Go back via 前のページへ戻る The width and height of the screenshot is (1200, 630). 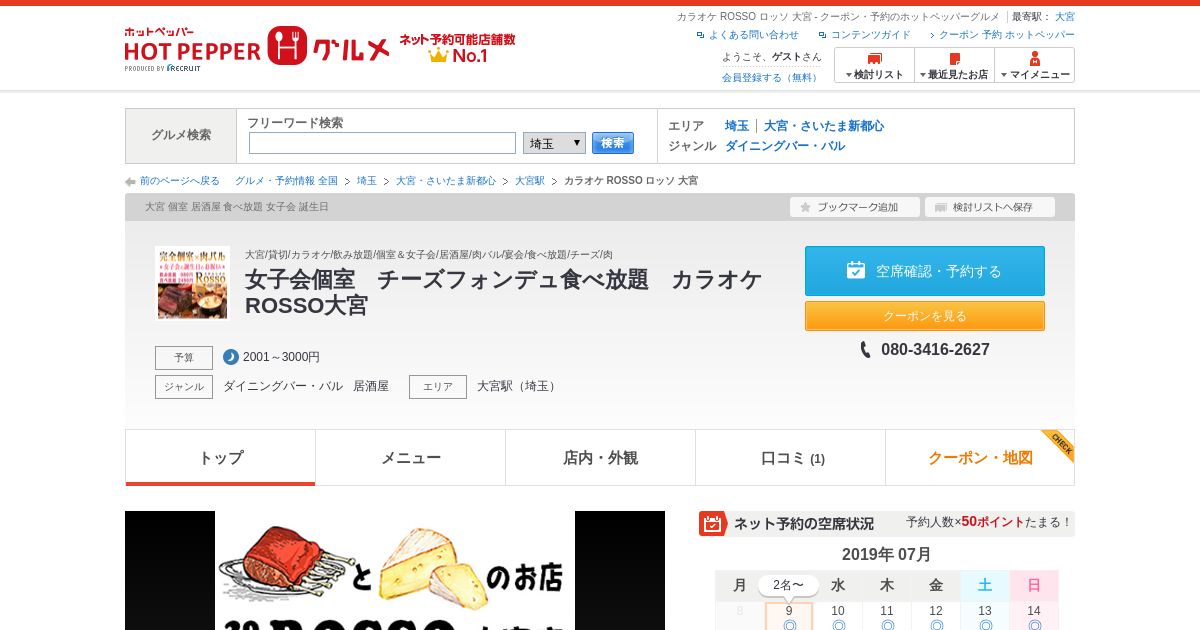[180, 181]
